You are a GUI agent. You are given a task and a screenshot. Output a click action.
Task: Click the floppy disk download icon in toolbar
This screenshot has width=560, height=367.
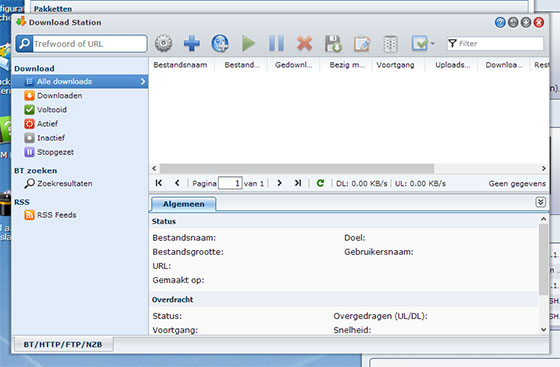coord(333,44)
